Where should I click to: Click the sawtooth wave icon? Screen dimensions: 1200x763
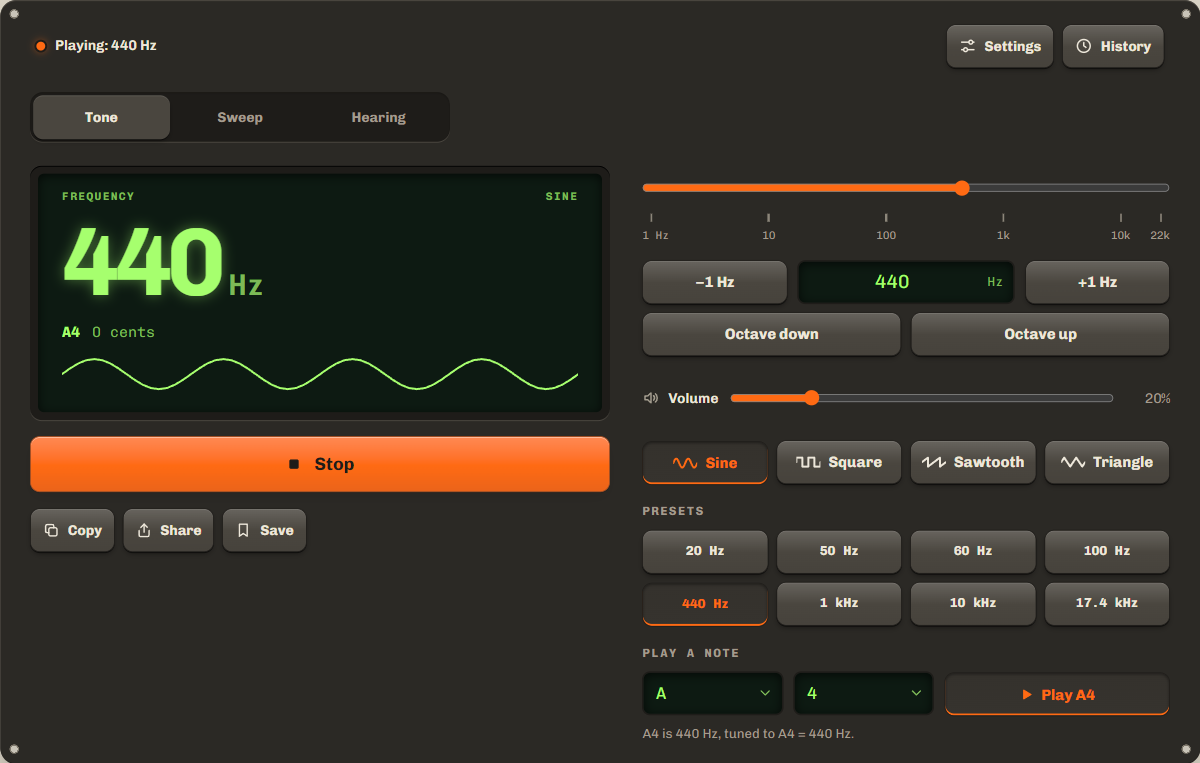point(934,463)
